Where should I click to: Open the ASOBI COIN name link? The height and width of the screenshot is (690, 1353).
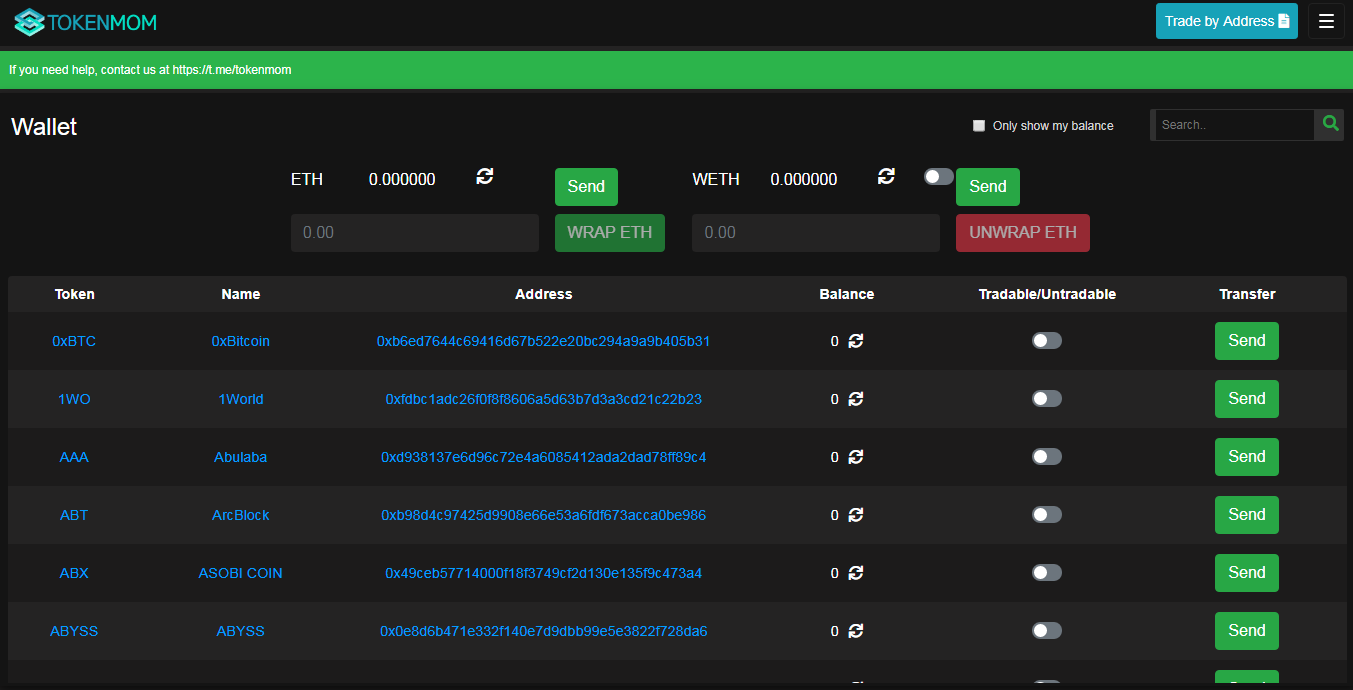pos(241,573)
